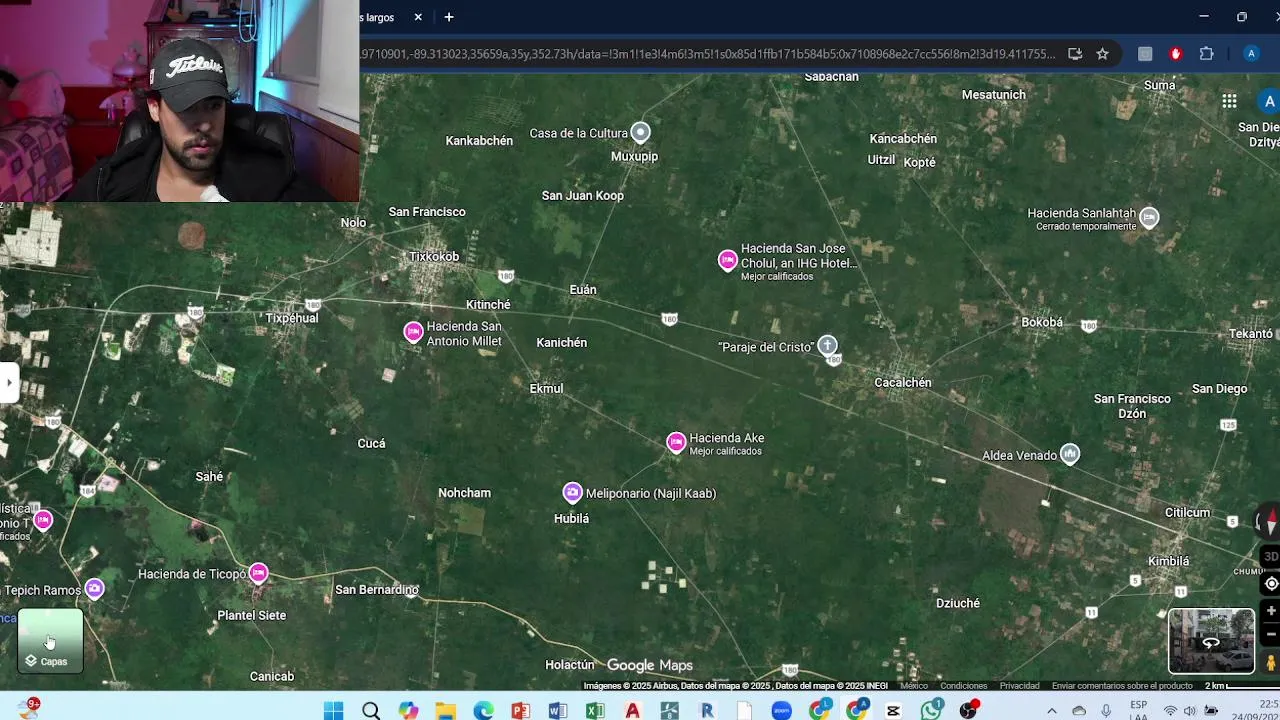The image size is (1280, 720).
Task: Select the Hacienda San Jose Cholul hotel pin
Action: (x=728, y=261)
